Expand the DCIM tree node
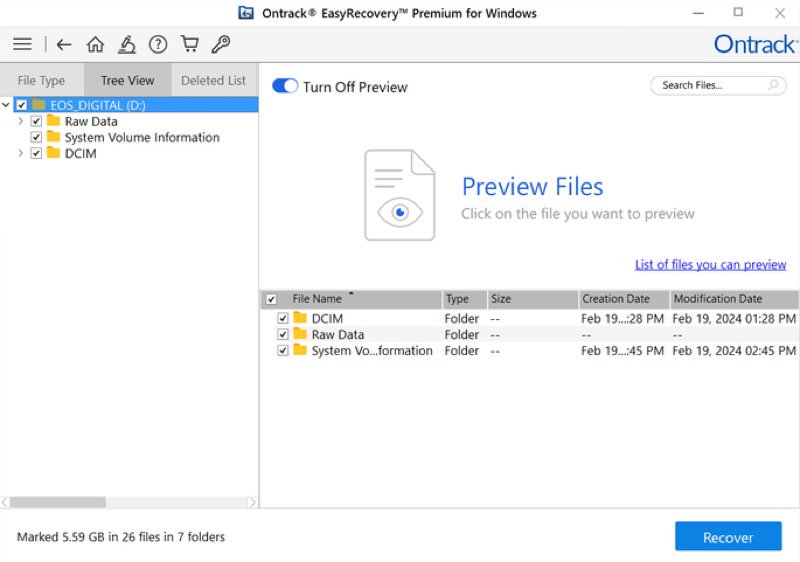Viewport: 800px width, 562px height. 20,153
